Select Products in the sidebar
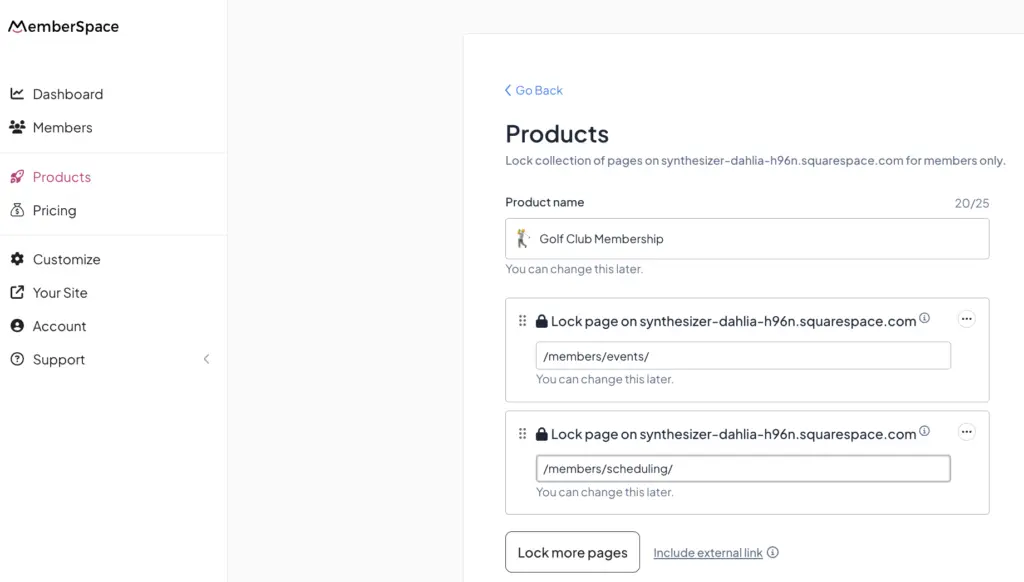 61,177
